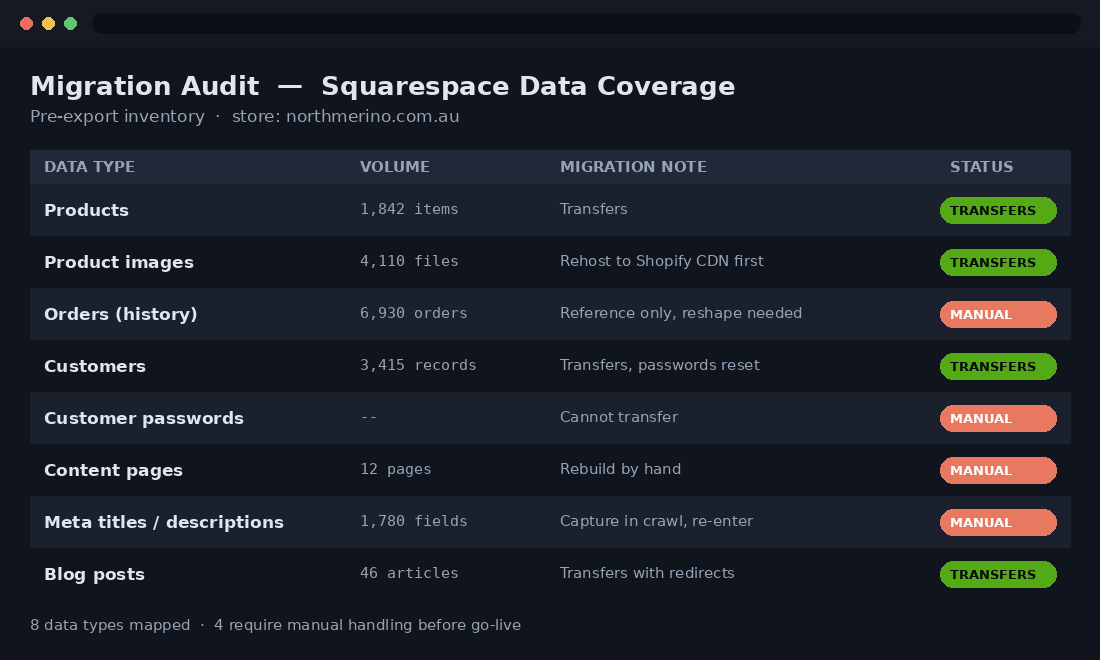Click 'Rehost to Shopify CDN first' note
1100x660 pixels.
click(x=662, y=261)
